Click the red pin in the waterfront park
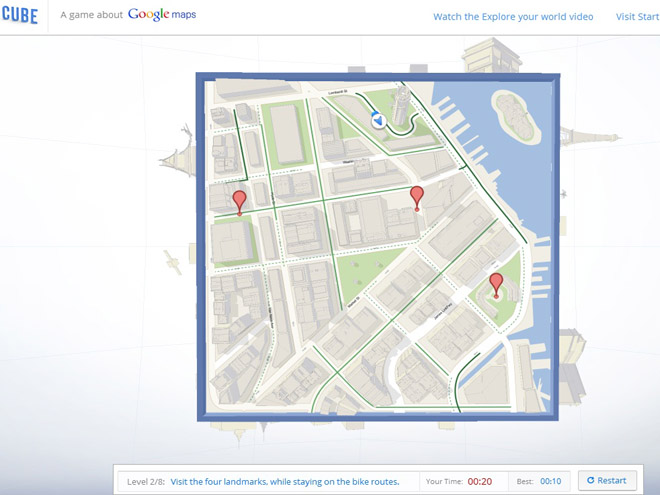The width and height of the screenshot is (660, 495). pos(496,284)
